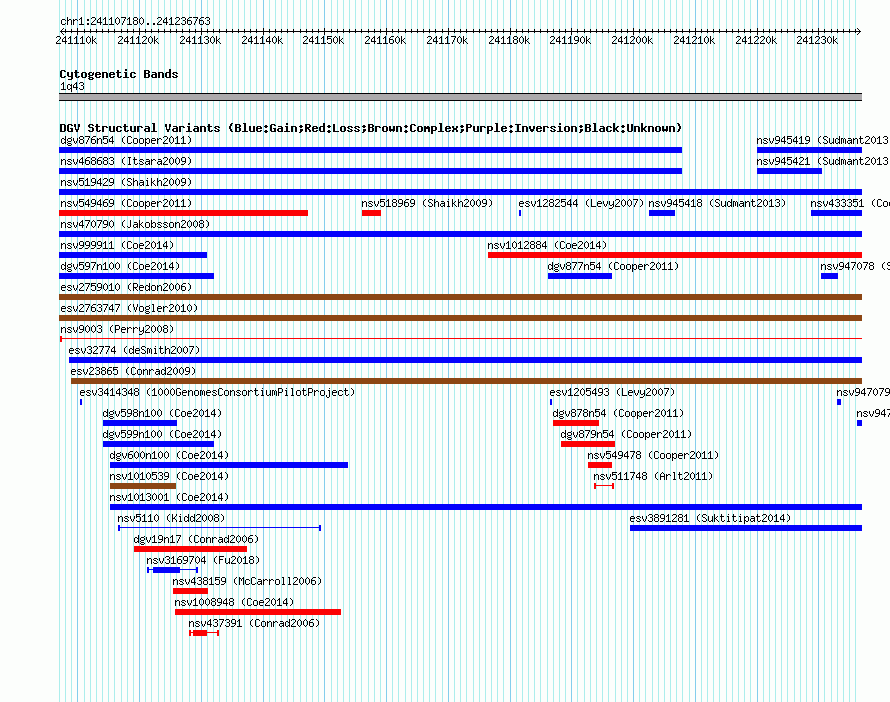This screenshot has width=890, height=702.
Task: Select the esv1205493 (Levy2007) label
Action: (612, 392)
